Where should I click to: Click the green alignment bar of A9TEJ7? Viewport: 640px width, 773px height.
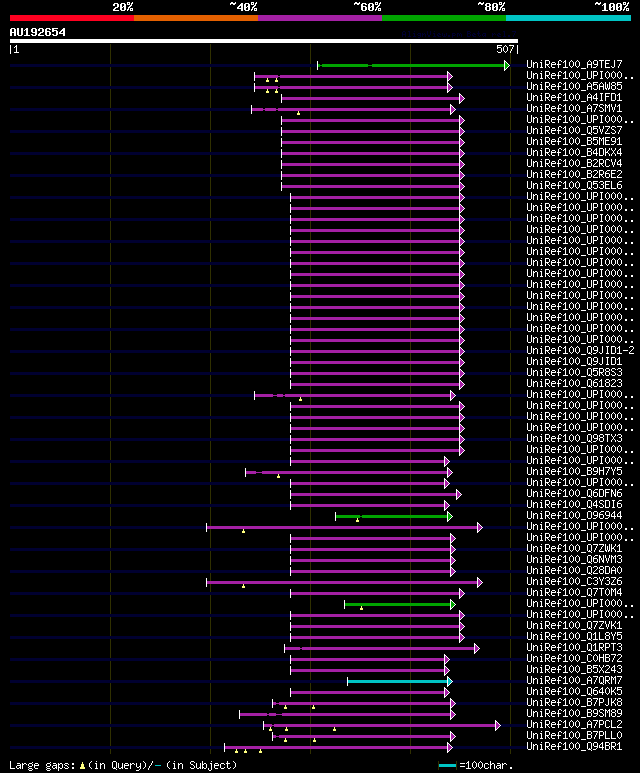tap(413, 65)
